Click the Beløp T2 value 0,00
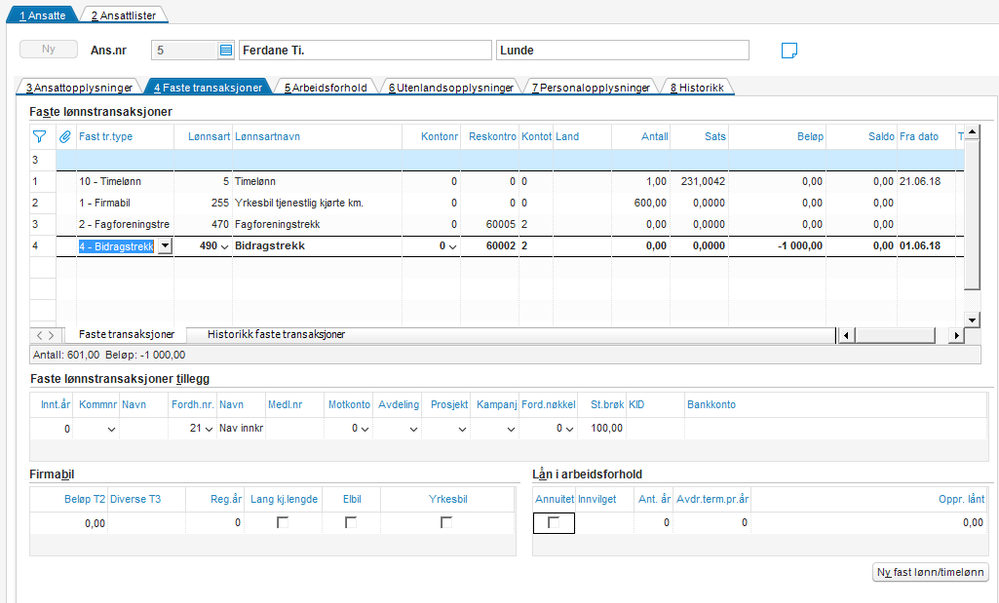Image resolution: width=999 pixels, height=603 pixels. [94, 523]
